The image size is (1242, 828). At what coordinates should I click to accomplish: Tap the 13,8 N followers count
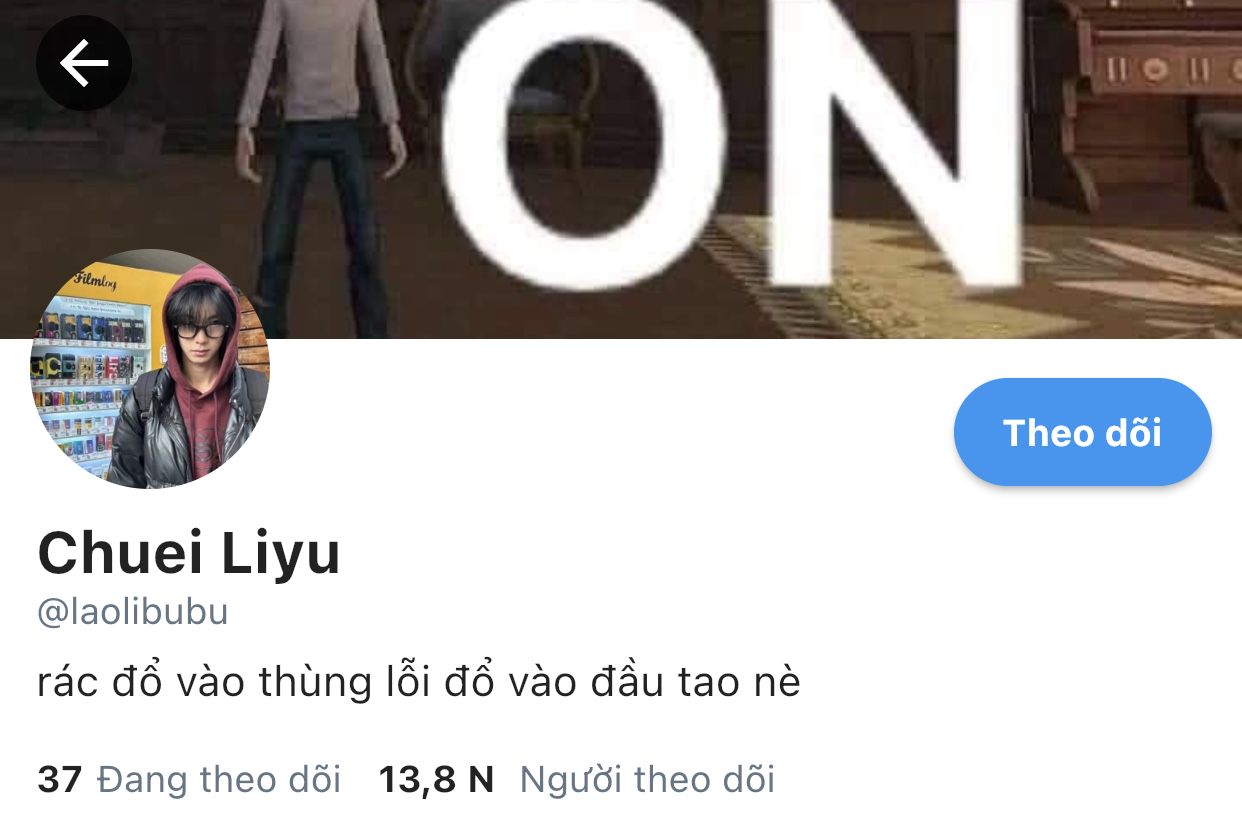pyautogui.click(x=436, y=779)
